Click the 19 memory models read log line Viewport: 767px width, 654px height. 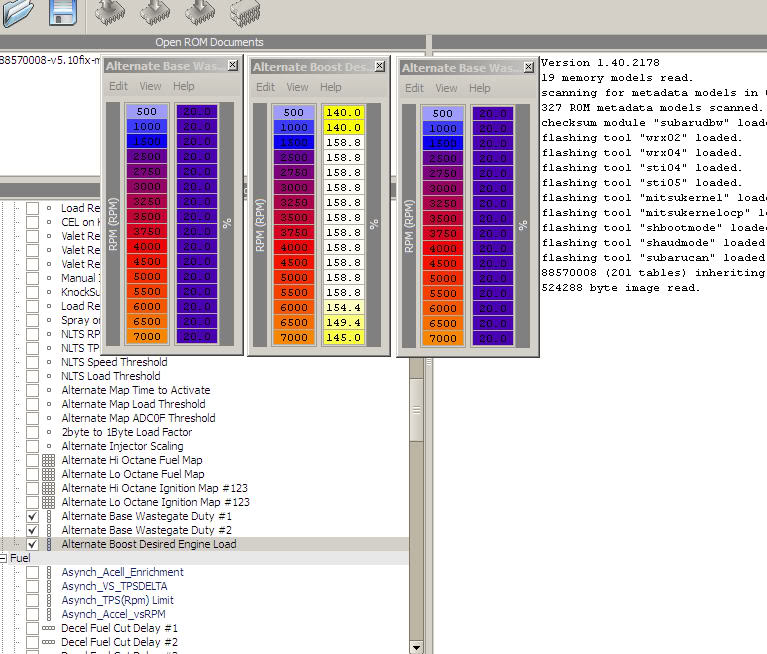pyautogui.click(x=617, y=78)
